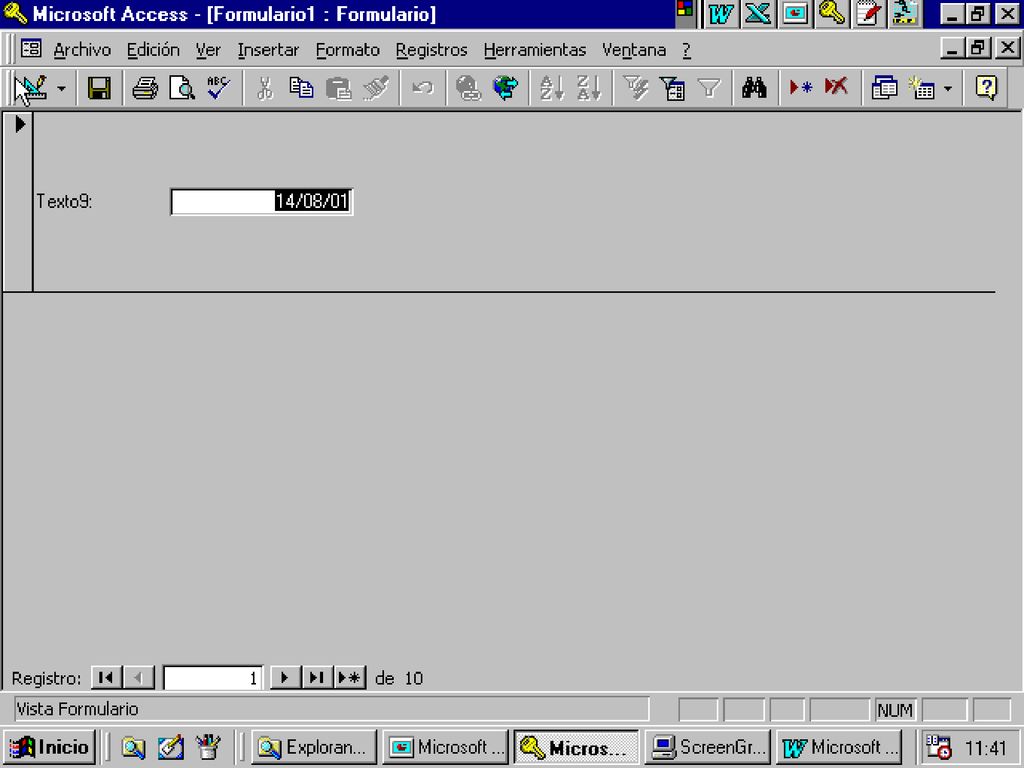
Task: Sort descending Z to A
Action: tap(589, 88)
